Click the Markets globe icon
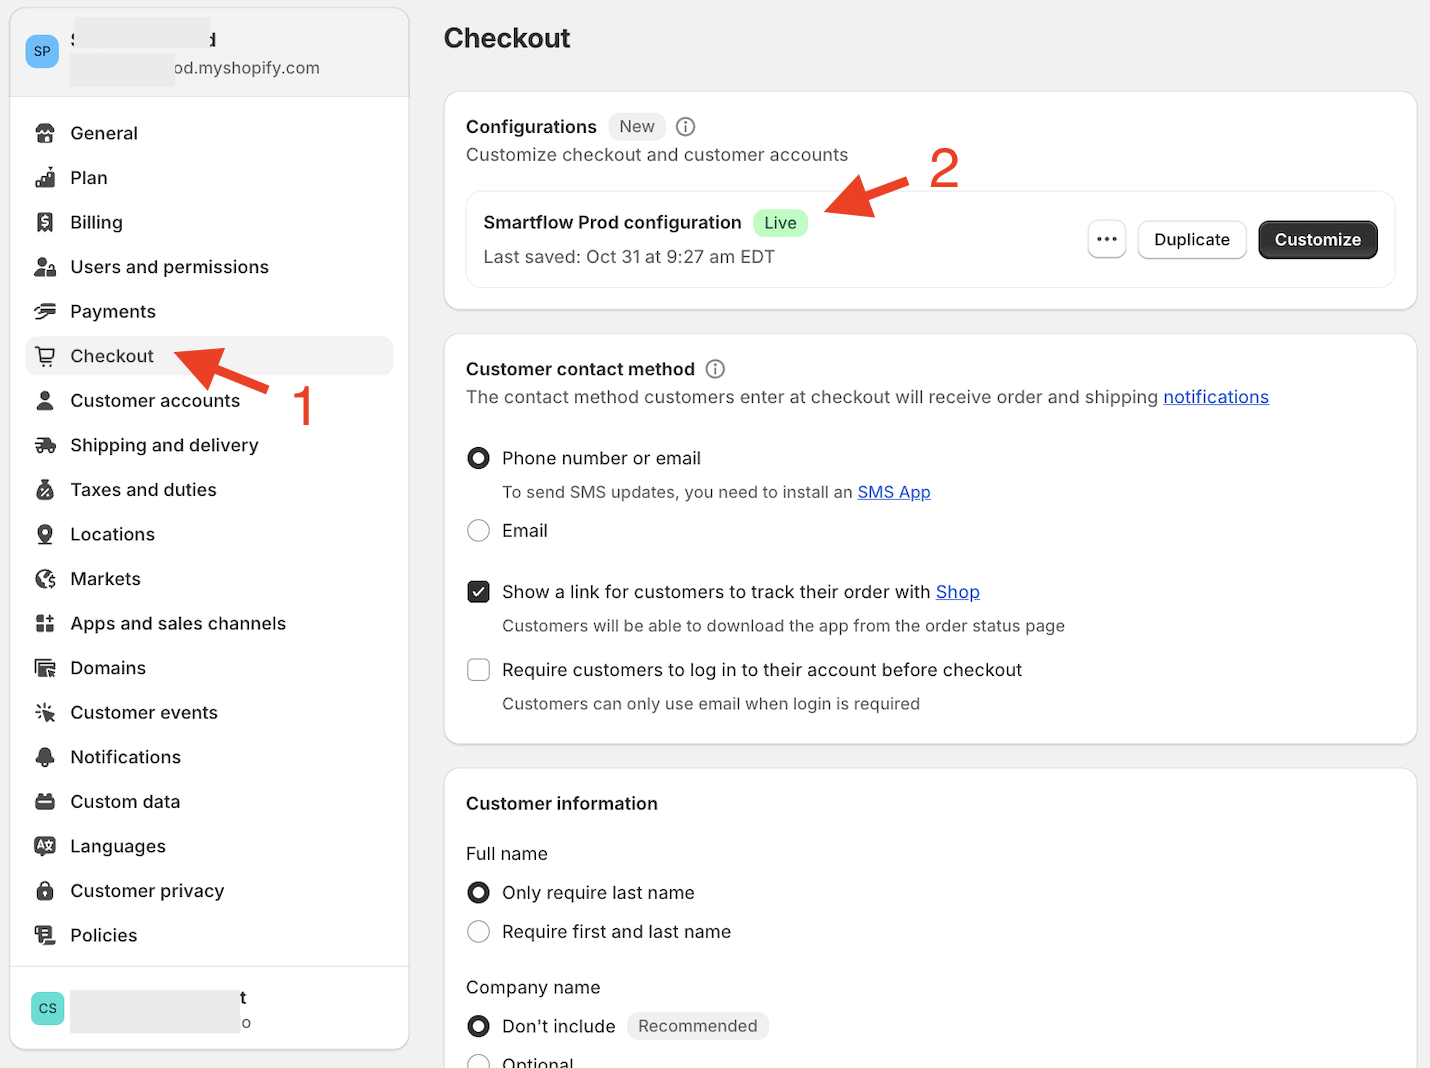The width and height of the screenshot is (1430, 1068). [x=45, y=579]
